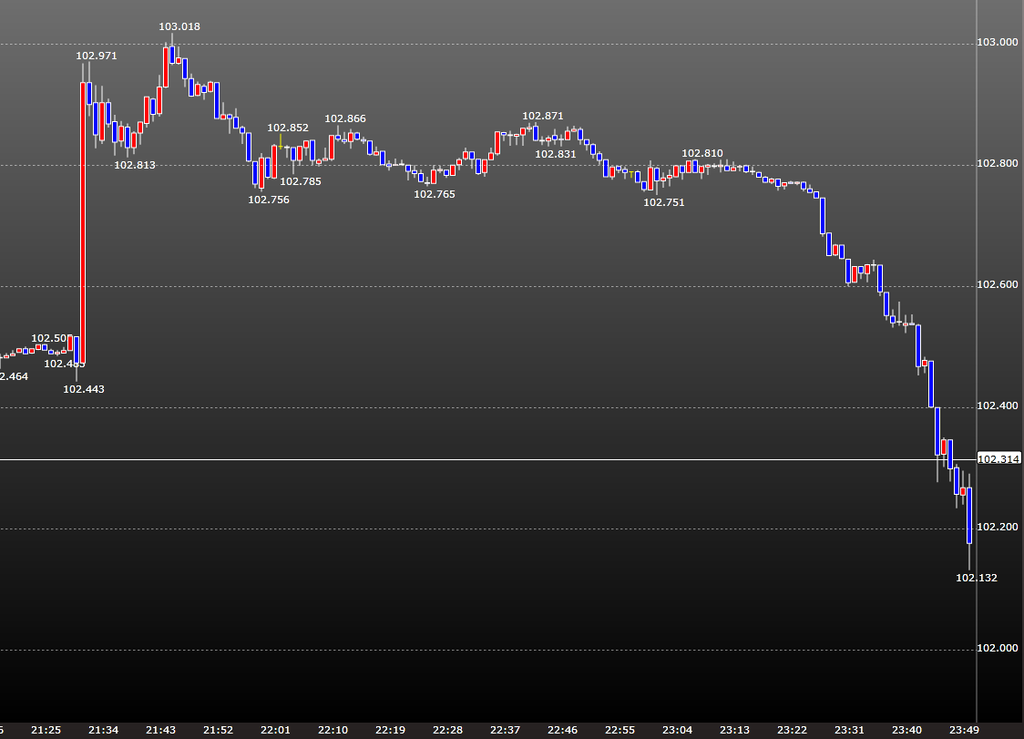
Task: Click the 21:52 time axis label
Action: pyautogui.click(x=218, y=731)
